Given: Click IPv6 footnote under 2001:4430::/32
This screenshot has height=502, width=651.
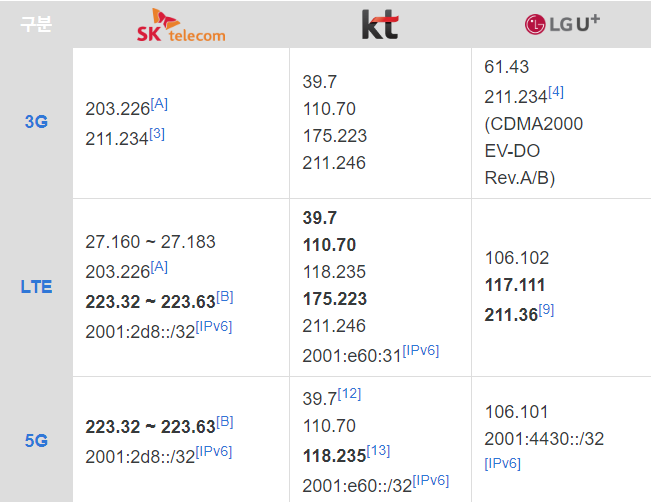Looking at the screenshot, I should [x=502, y=463].
